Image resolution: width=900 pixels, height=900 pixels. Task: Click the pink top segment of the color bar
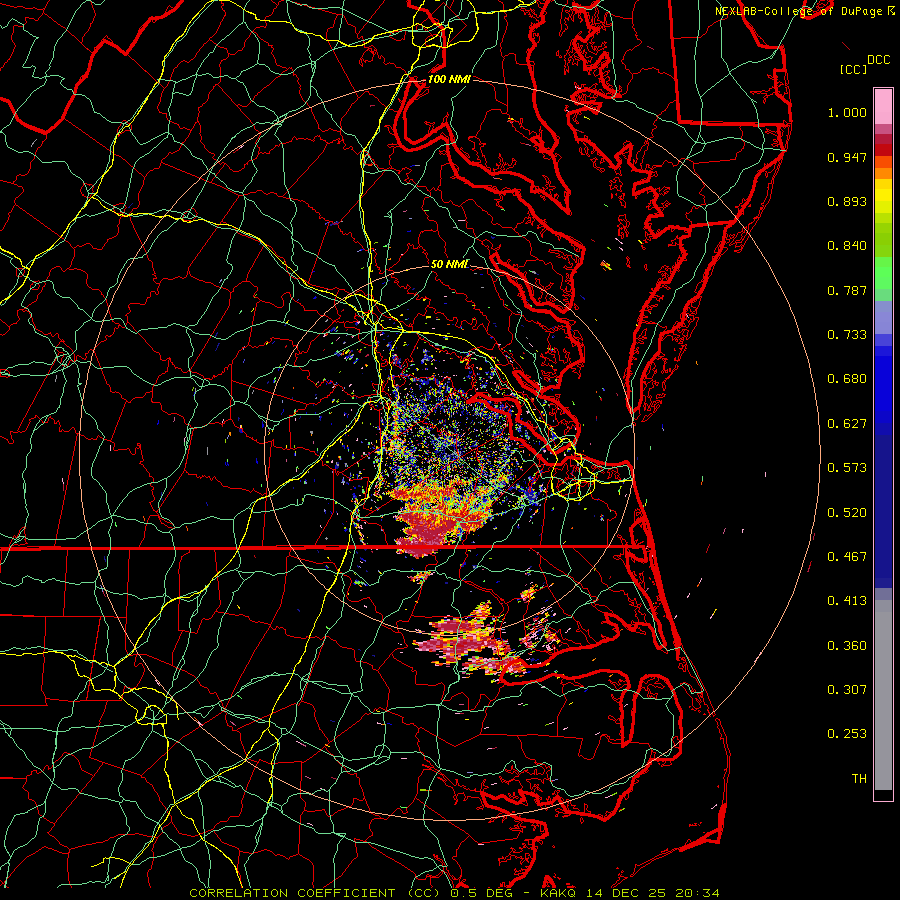click(x=883, y=107)
